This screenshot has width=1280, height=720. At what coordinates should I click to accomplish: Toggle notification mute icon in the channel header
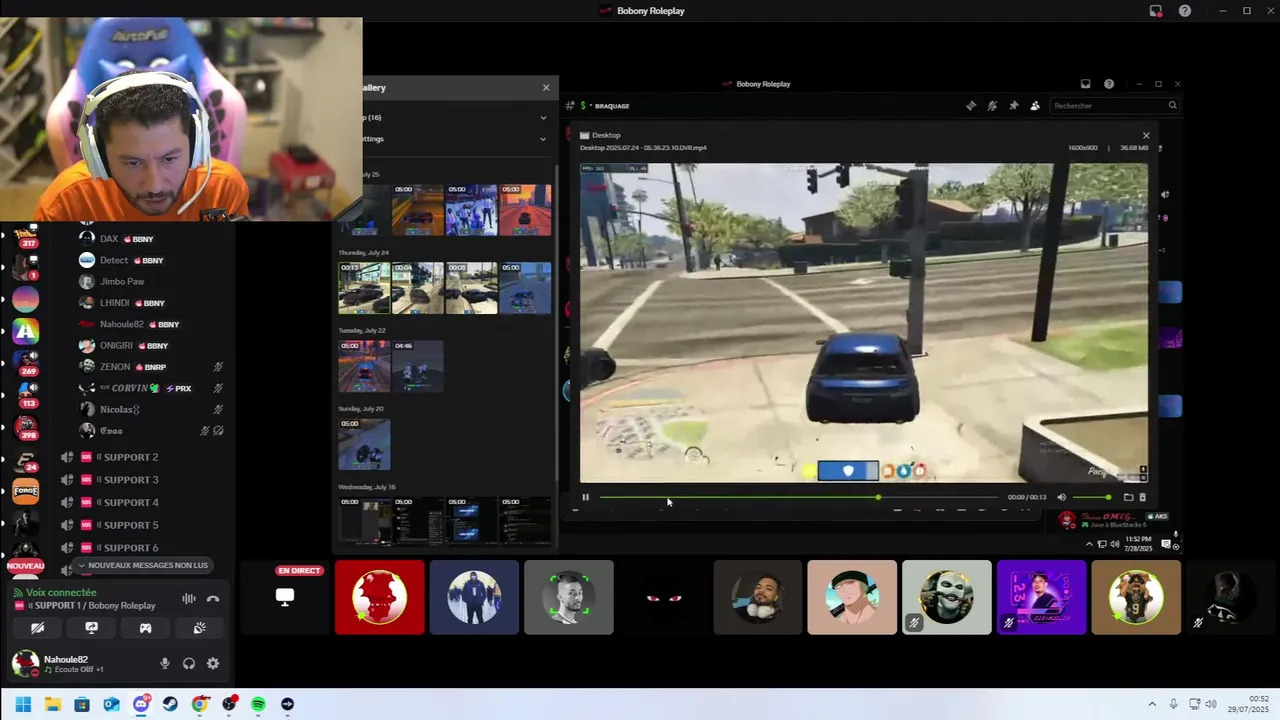click(992, 106)
